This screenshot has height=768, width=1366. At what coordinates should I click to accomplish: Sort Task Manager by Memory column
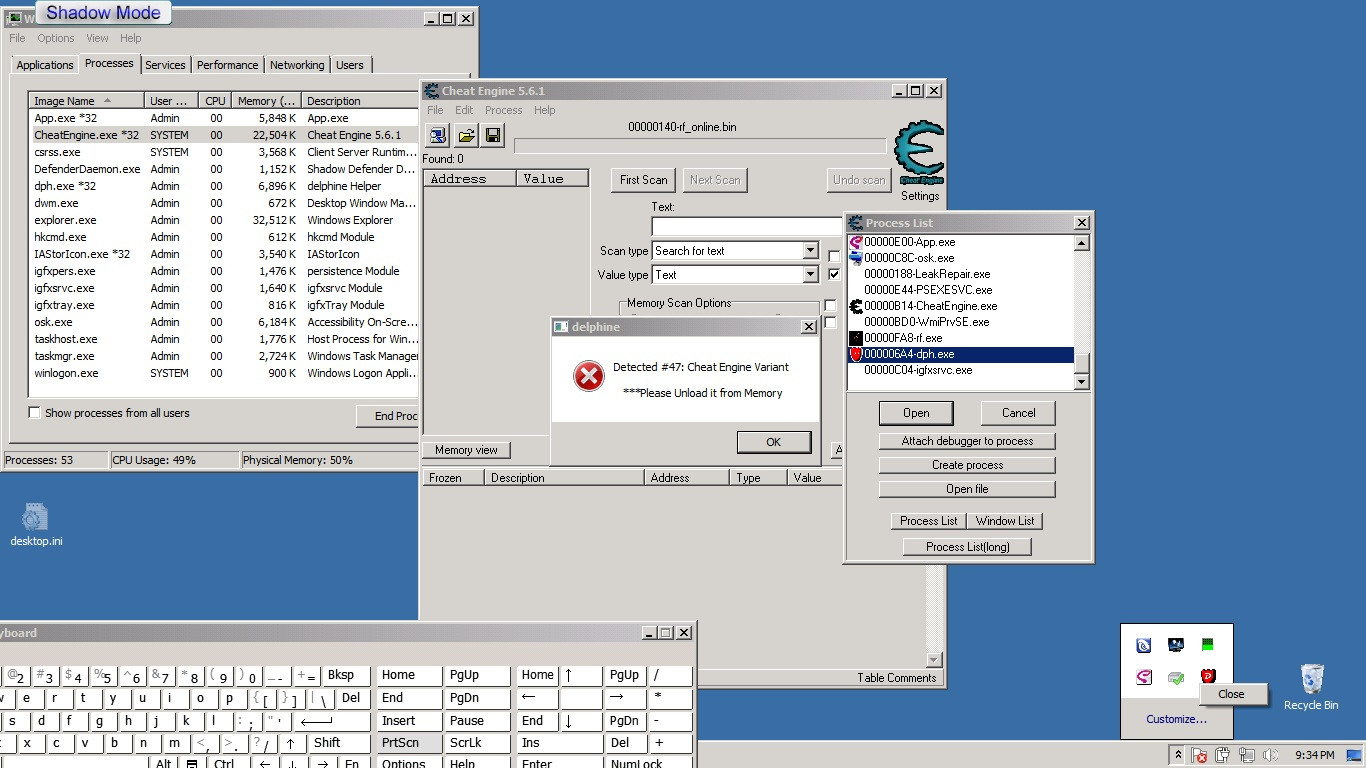[266, 101]
